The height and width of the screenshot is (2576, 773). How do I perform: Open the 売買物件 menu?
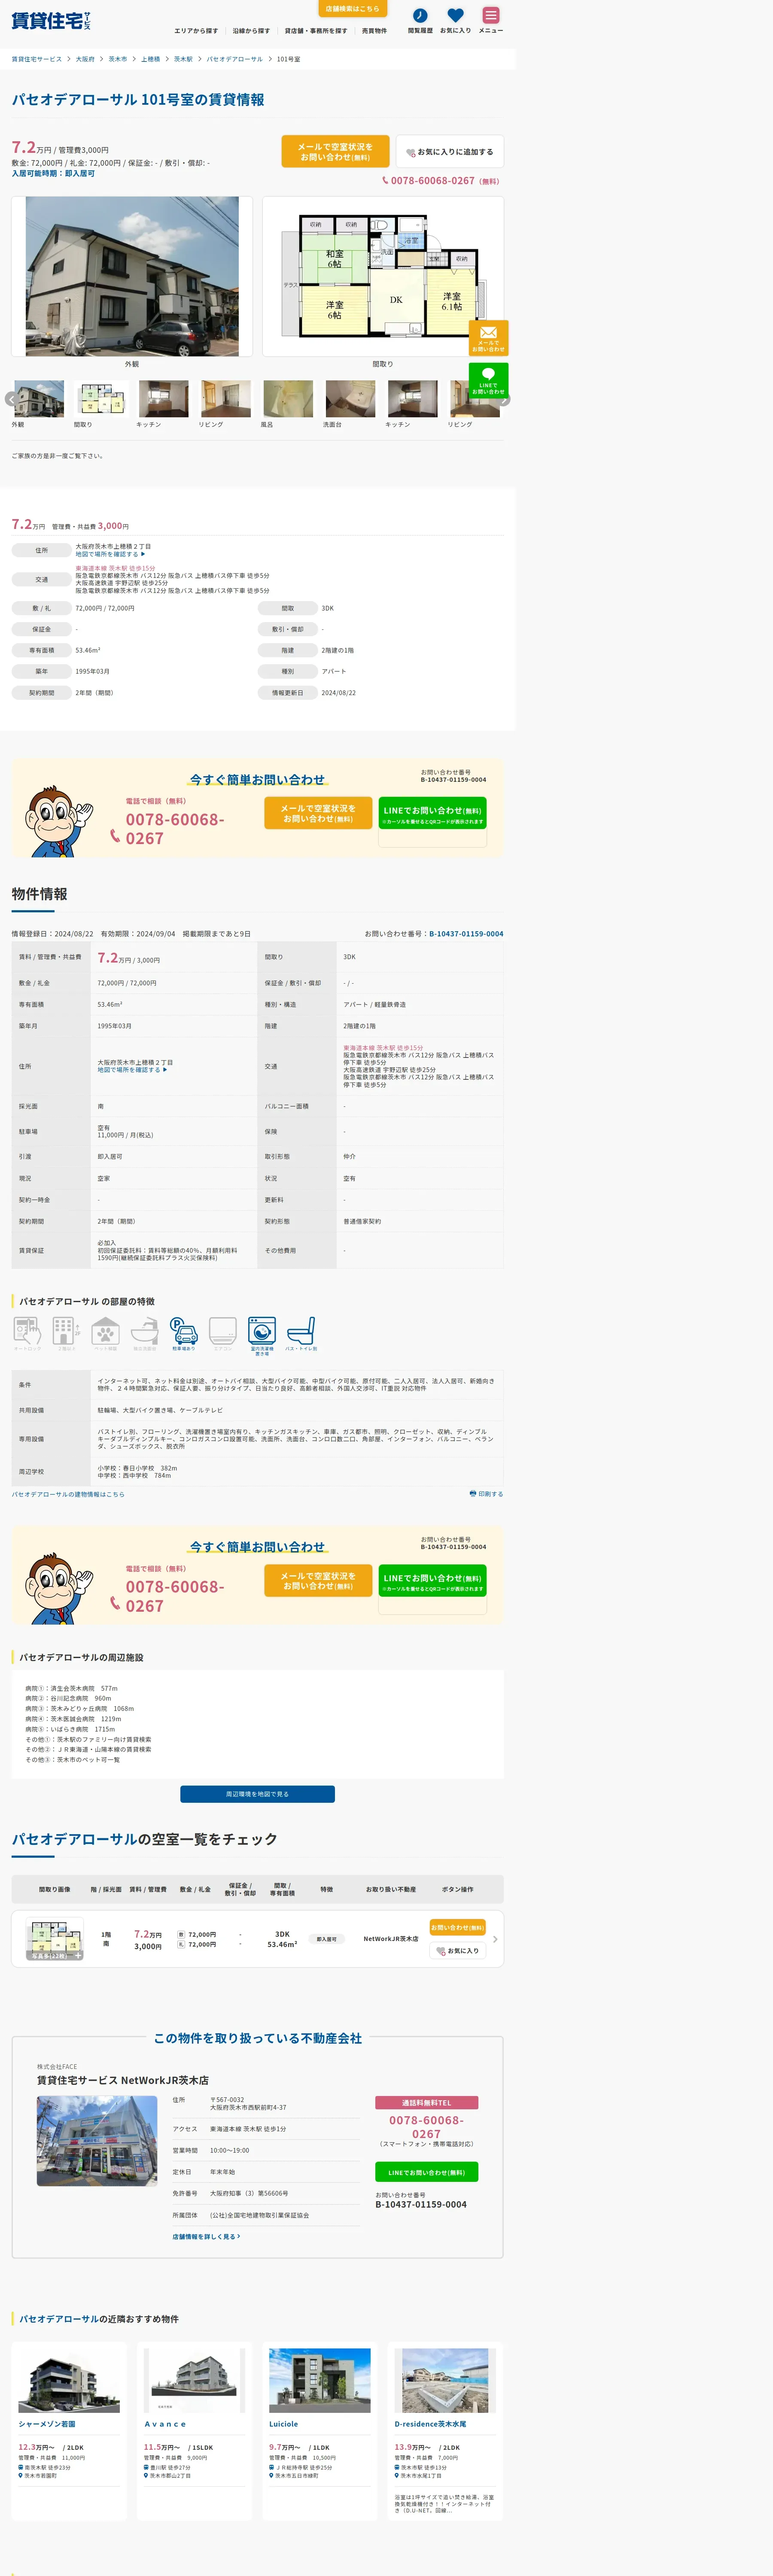pos(374,31)
